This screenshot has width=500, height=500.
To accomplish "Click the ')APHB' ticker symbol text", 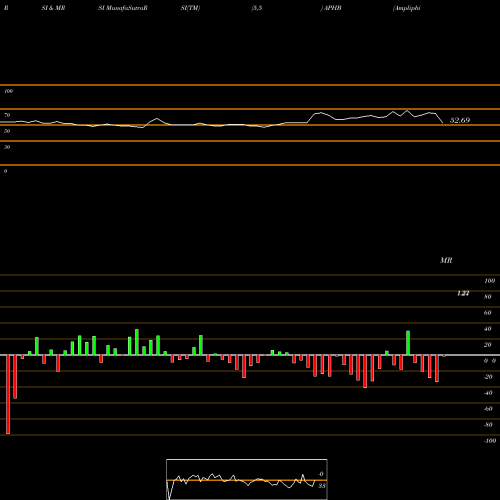I will pos(331,8).
